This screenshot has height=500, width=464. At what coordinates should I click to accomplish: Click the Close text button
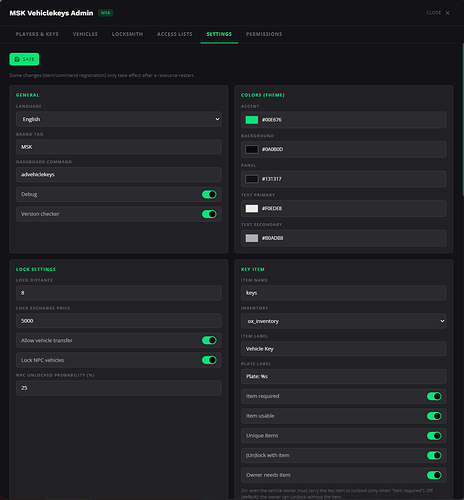click(434, 13)
